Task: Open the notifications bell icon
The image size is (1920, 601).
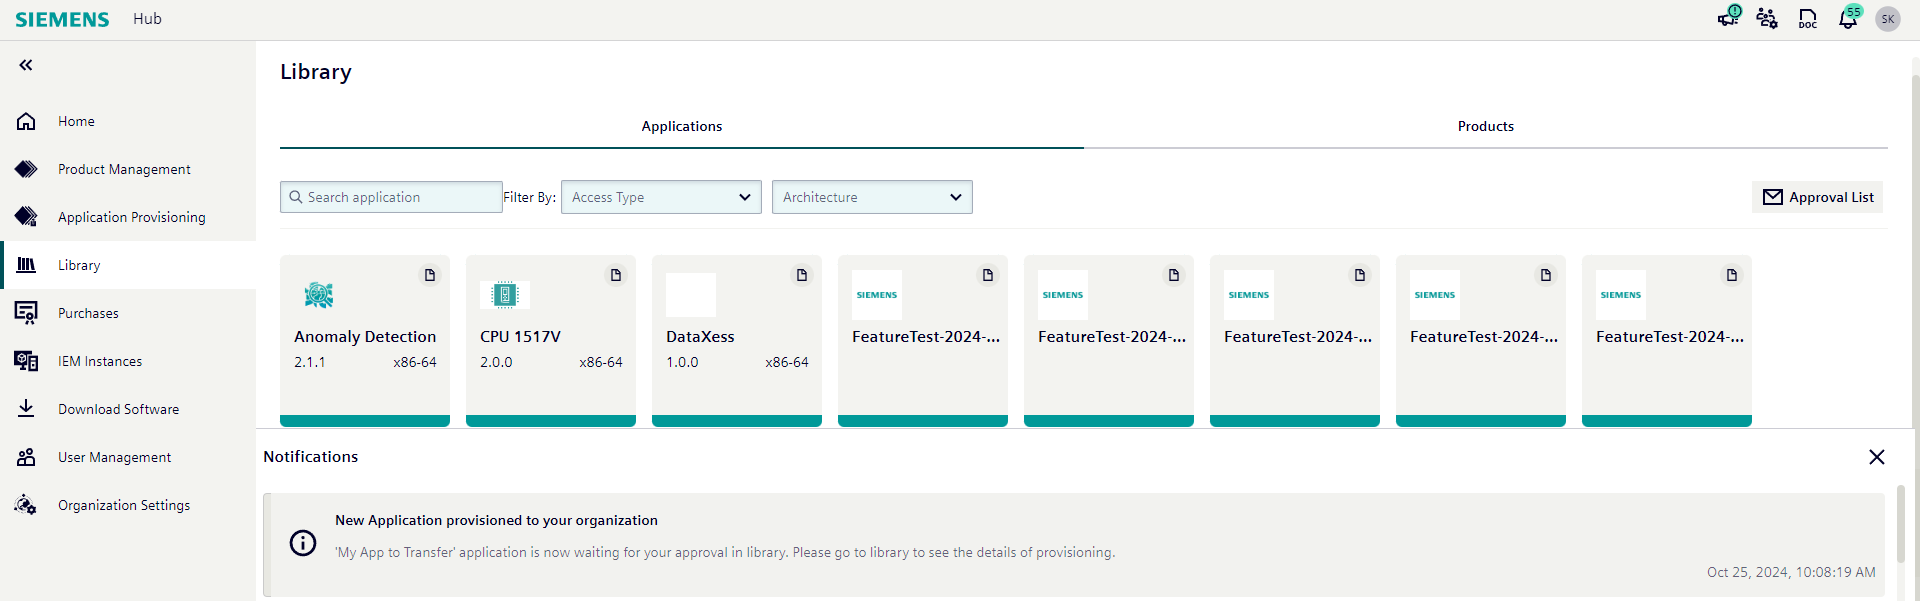Action: [1847, 19]
